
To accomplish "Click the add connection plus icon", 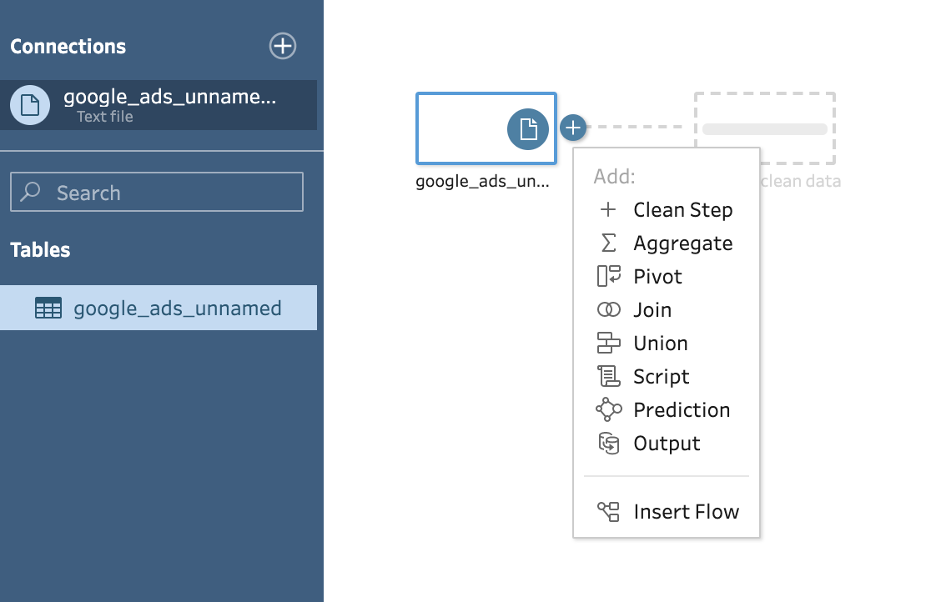I will (283, 46).
